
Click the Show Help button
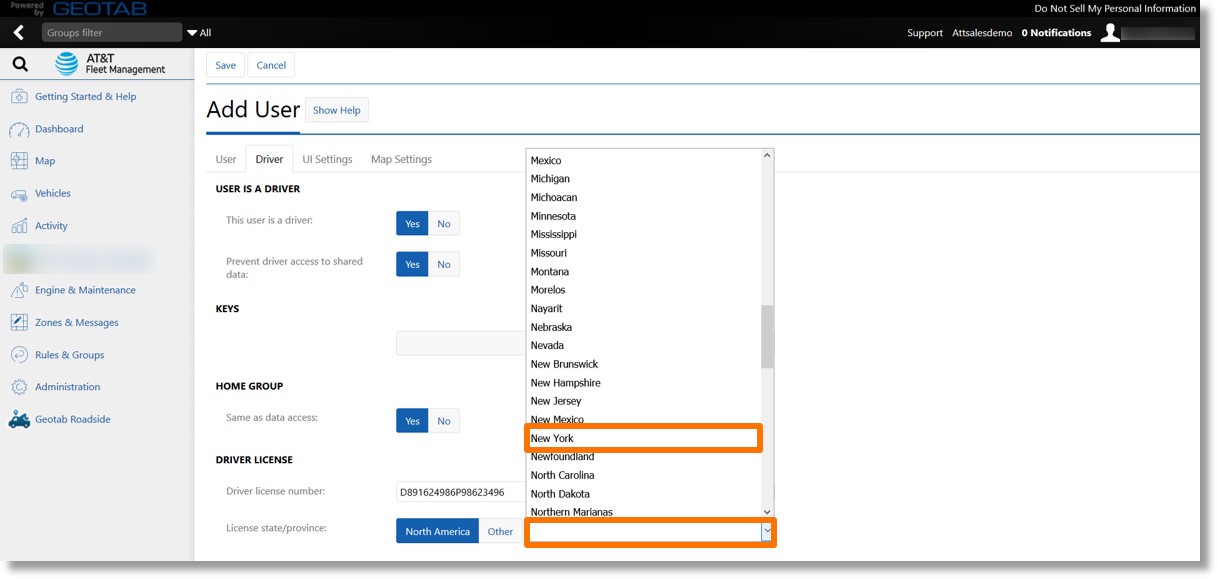(x=337, y=110)
